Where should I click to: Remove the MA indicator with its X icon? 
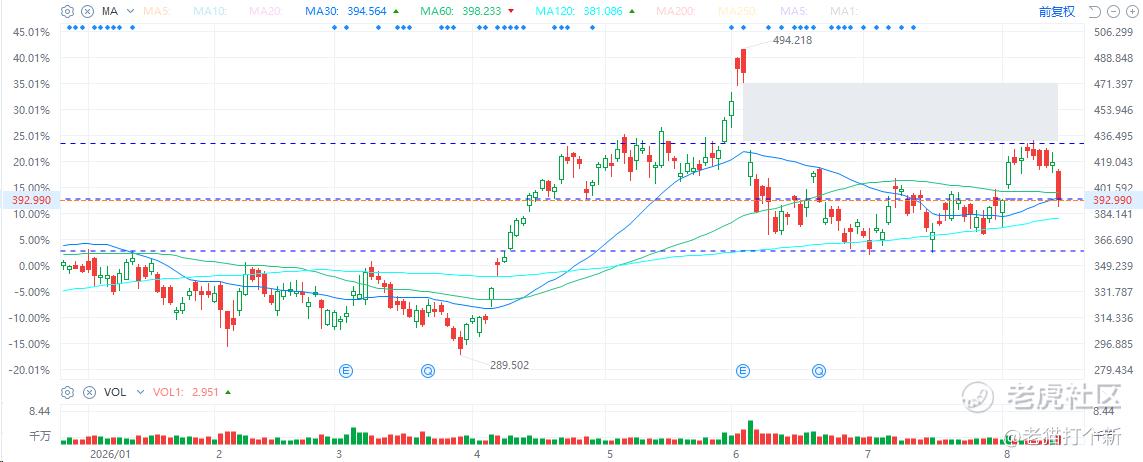tap(88, 12)
